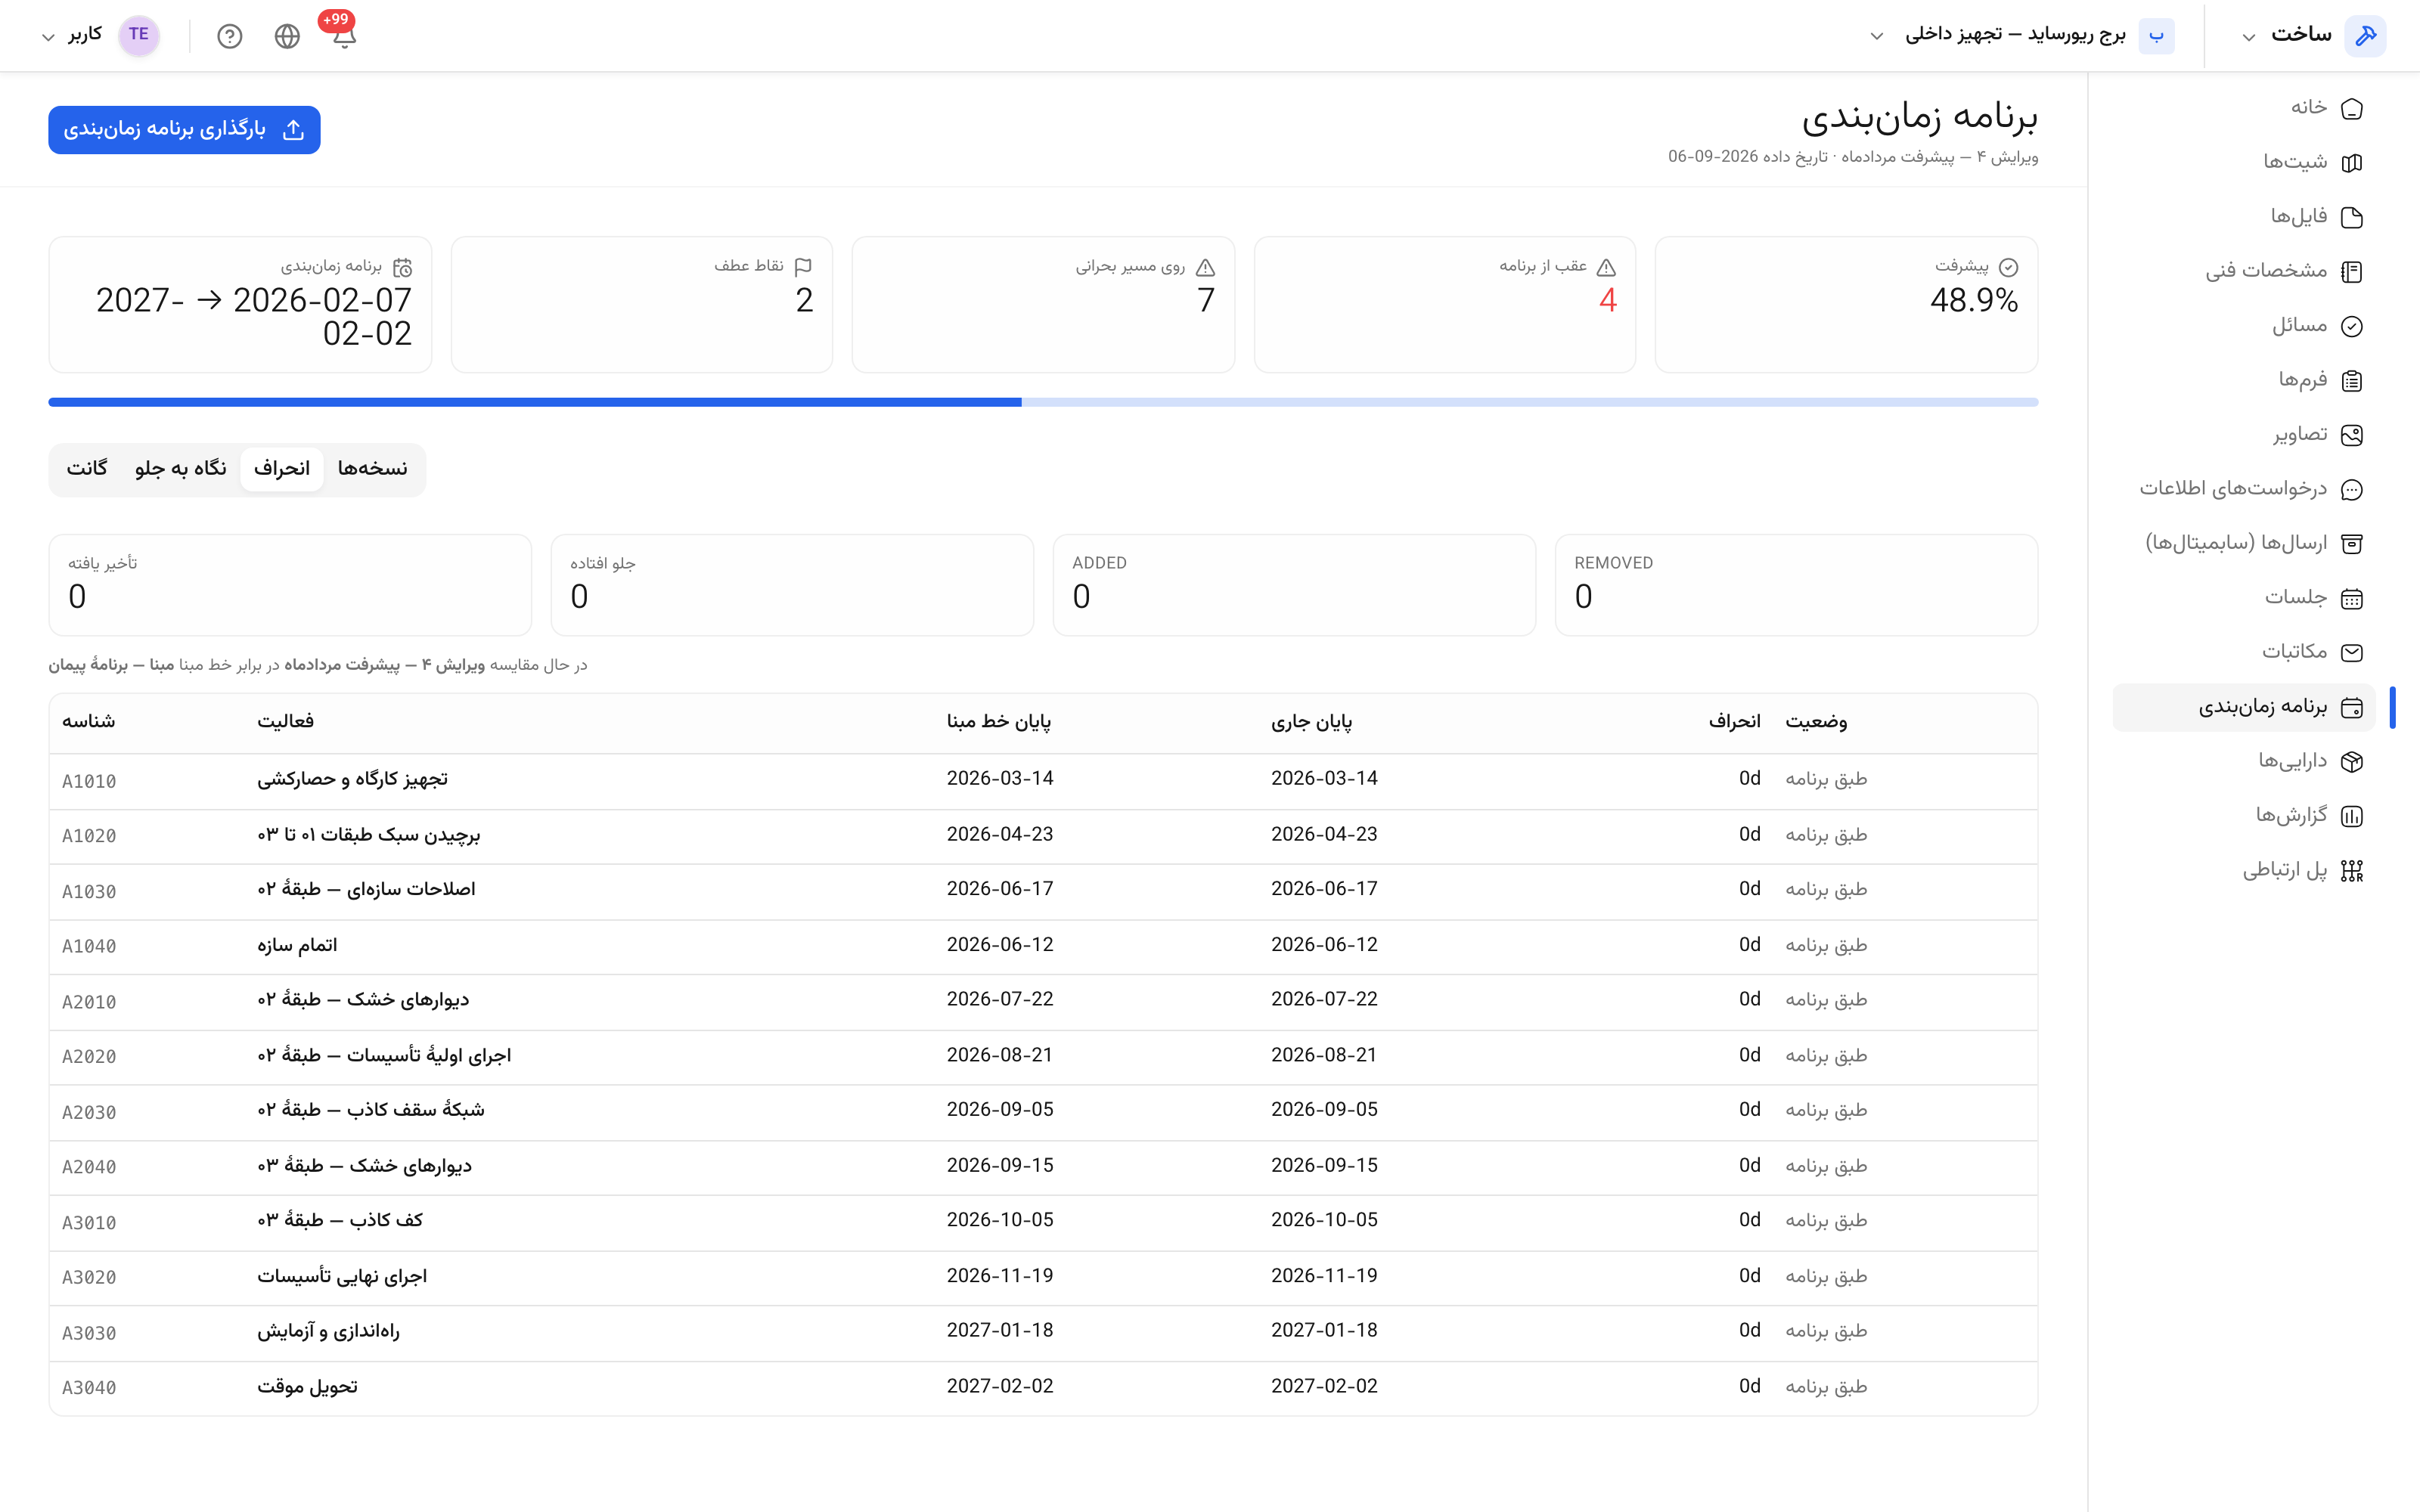
Task: Click the فایل‌ها file icon in sidebar
Action: point(2352,217)
